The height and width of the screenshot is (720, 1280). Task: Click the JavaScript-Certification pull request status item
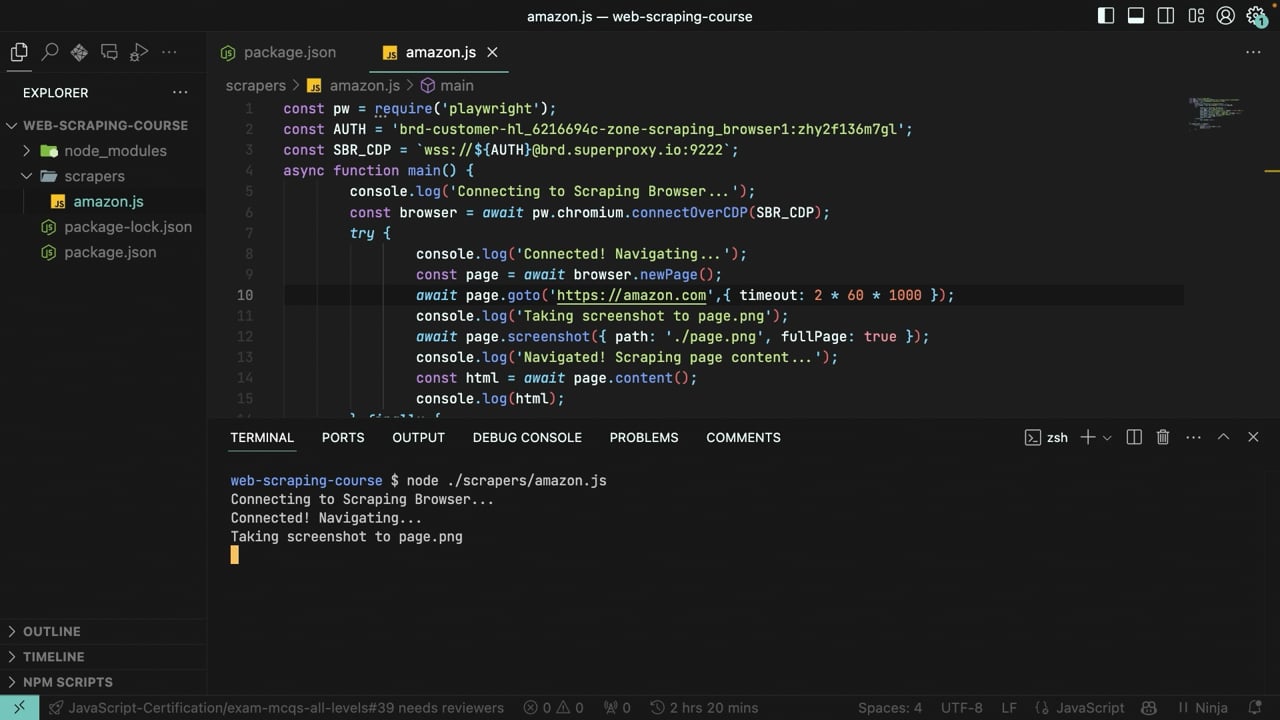(x=276, y=708)
